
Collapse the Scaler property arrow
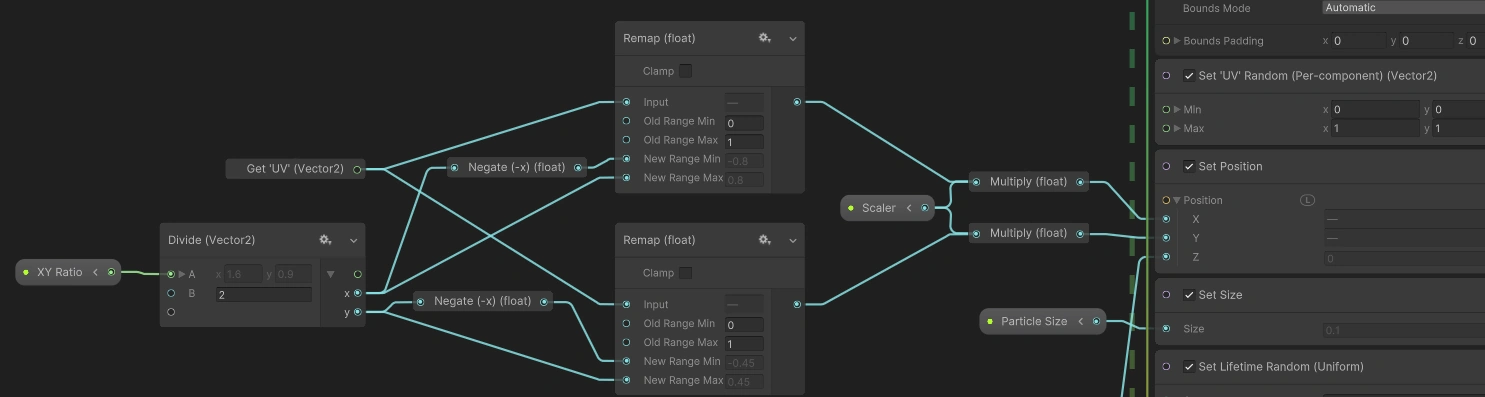[x=909, y=208]
